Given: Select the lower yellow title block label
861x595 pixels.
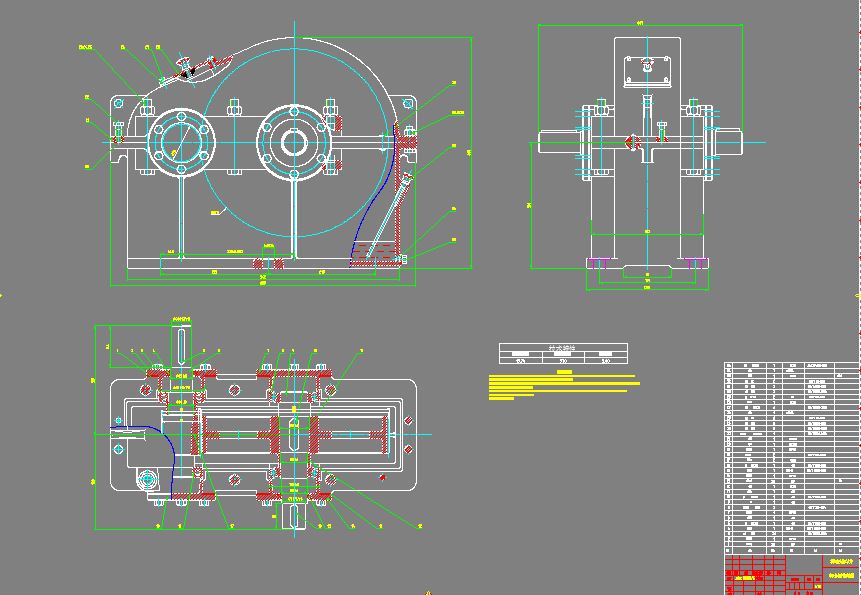Looking at the screenshot, I should (x=841, y=576).
